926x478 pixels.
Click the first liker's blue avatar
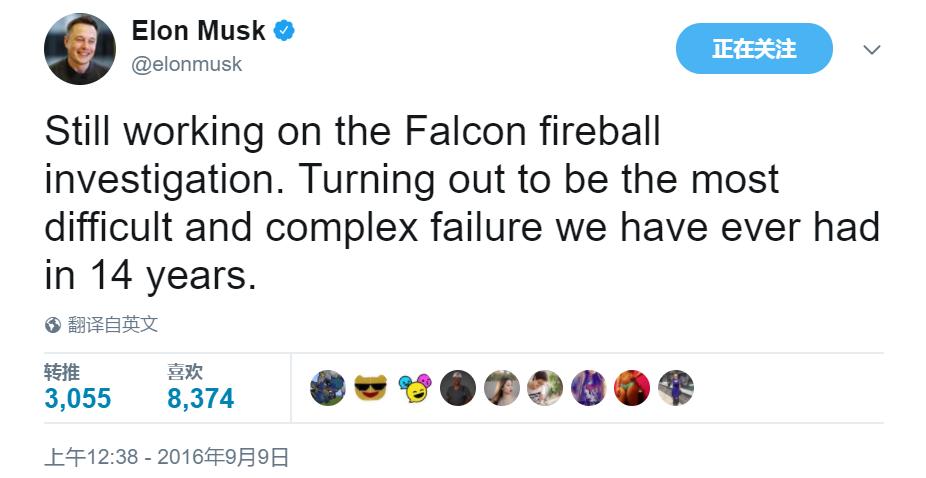pos(327,388)
